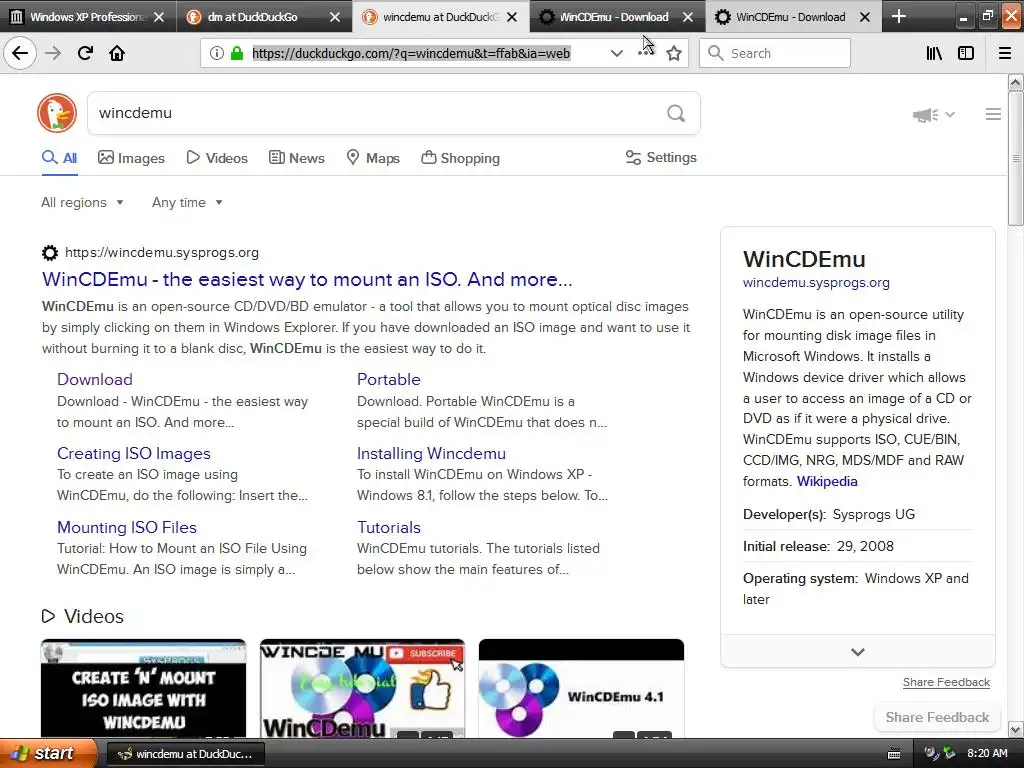Click the Share Feedback floating button
Image resolution: width=1024 pixels, height=768 pixels.
pos(937,717)
